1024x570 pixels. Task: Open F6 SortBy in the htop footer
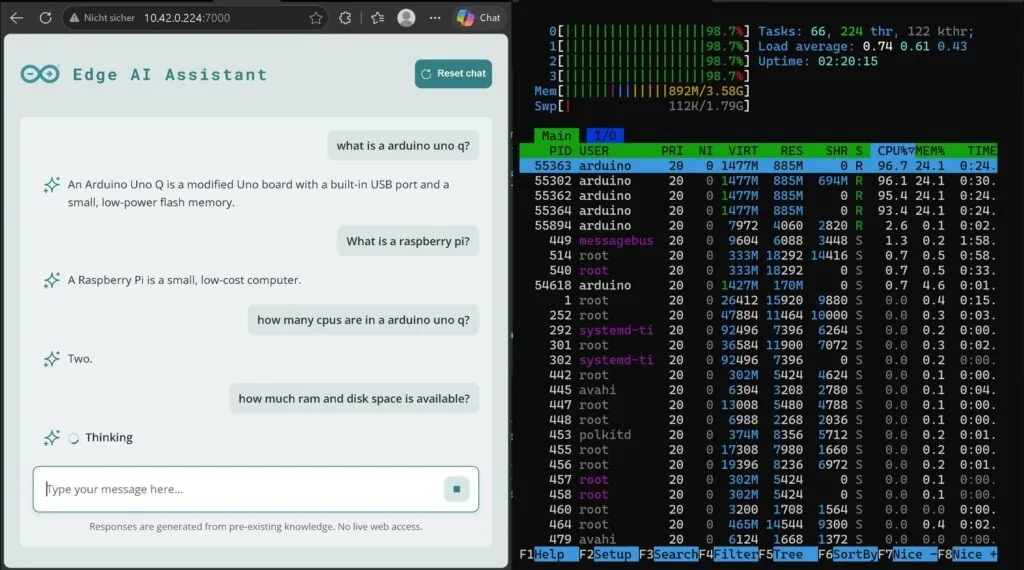[848, 554]
